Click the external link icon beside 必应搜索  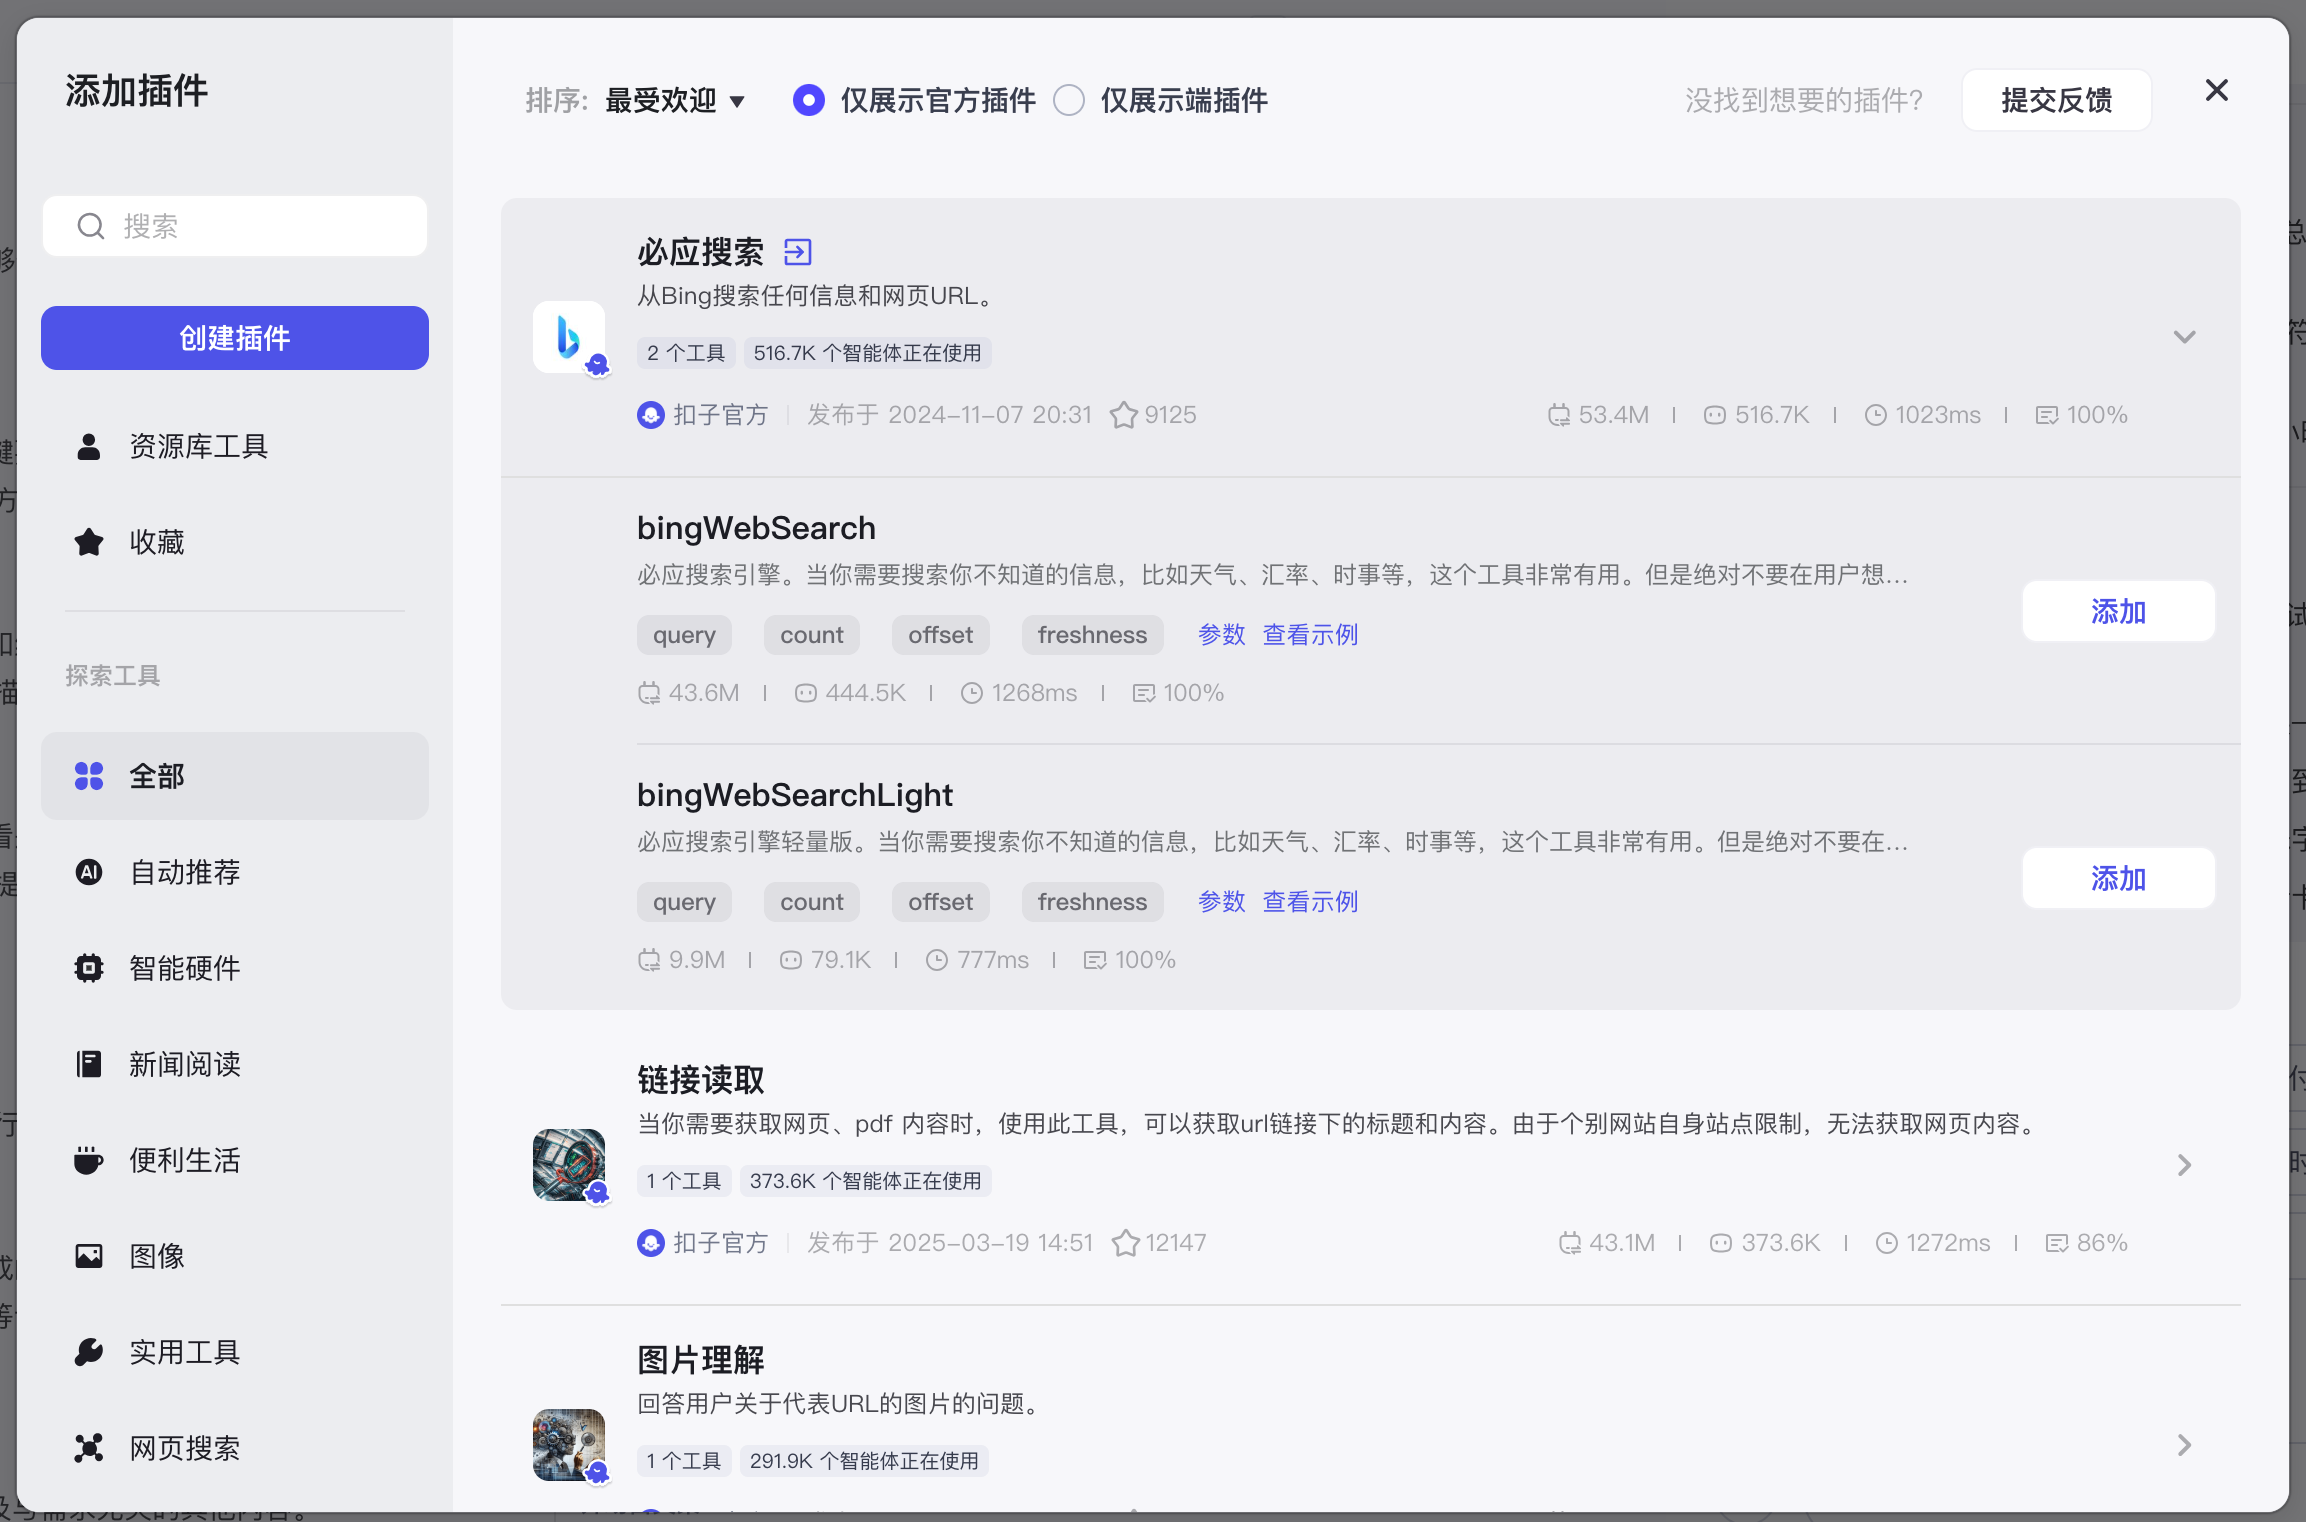797,252
